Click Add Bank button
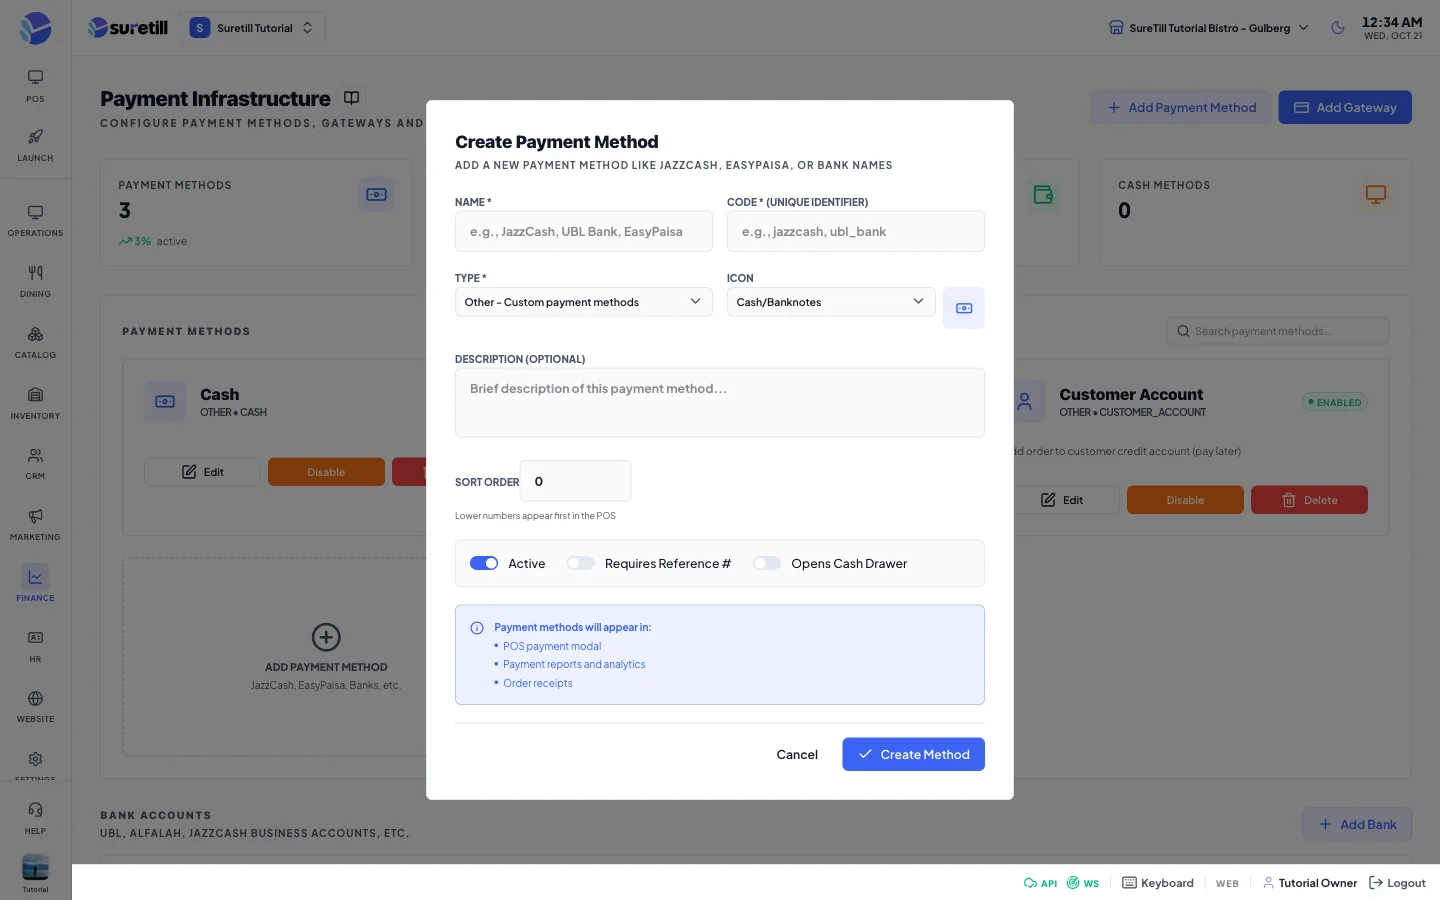 1357,825
